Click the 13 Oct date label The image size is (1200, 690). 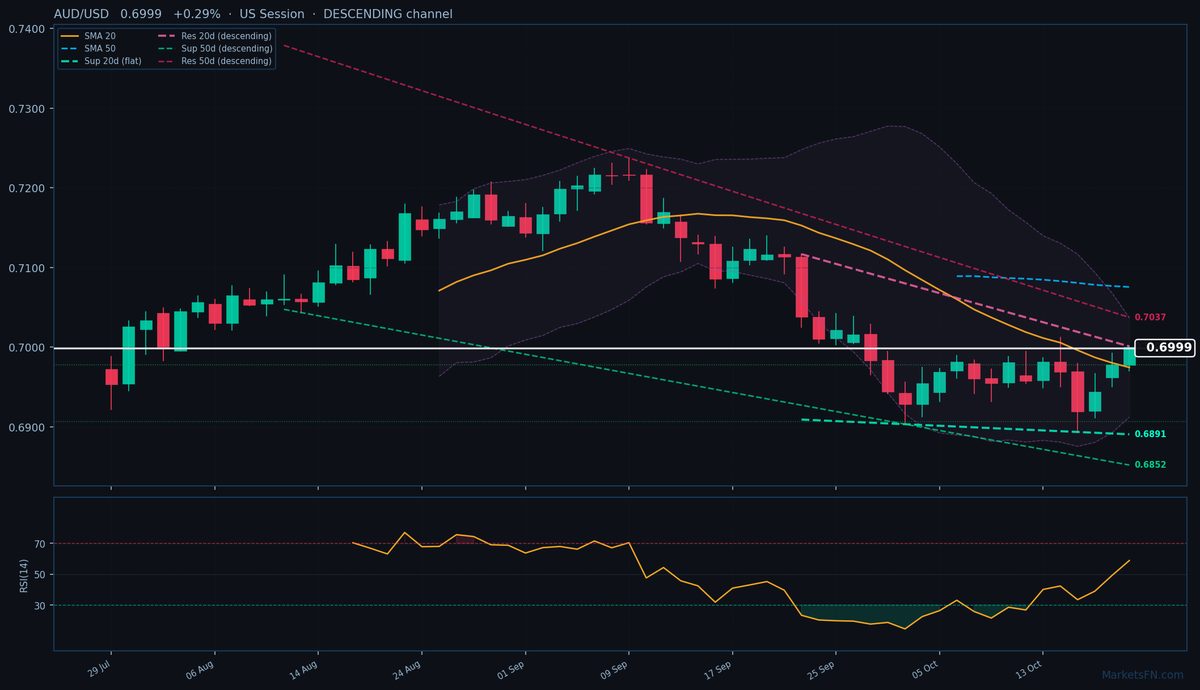coord(1029,668)
